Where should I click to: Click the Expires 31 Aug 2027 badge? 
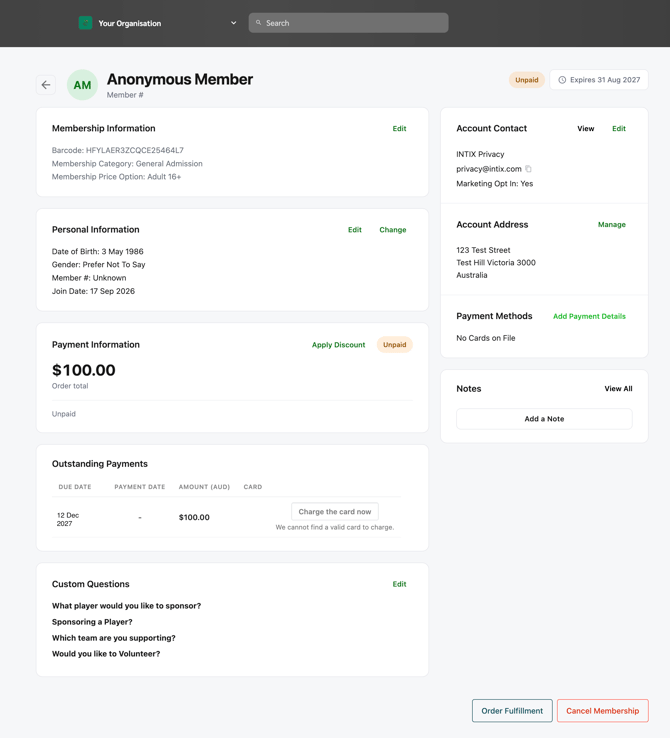(599, 80)
